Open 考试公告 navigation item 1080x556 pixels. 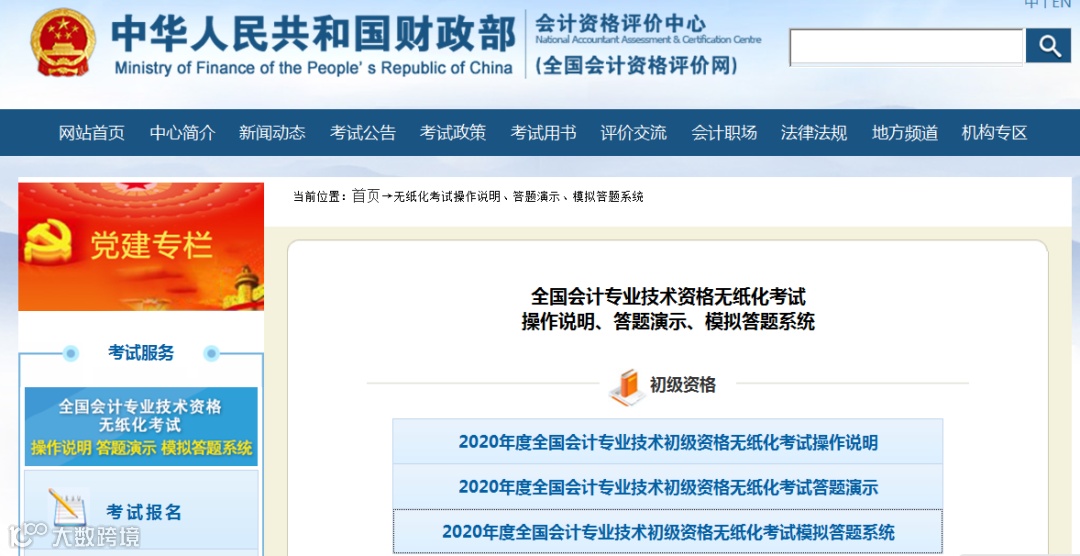pos(363,133)
